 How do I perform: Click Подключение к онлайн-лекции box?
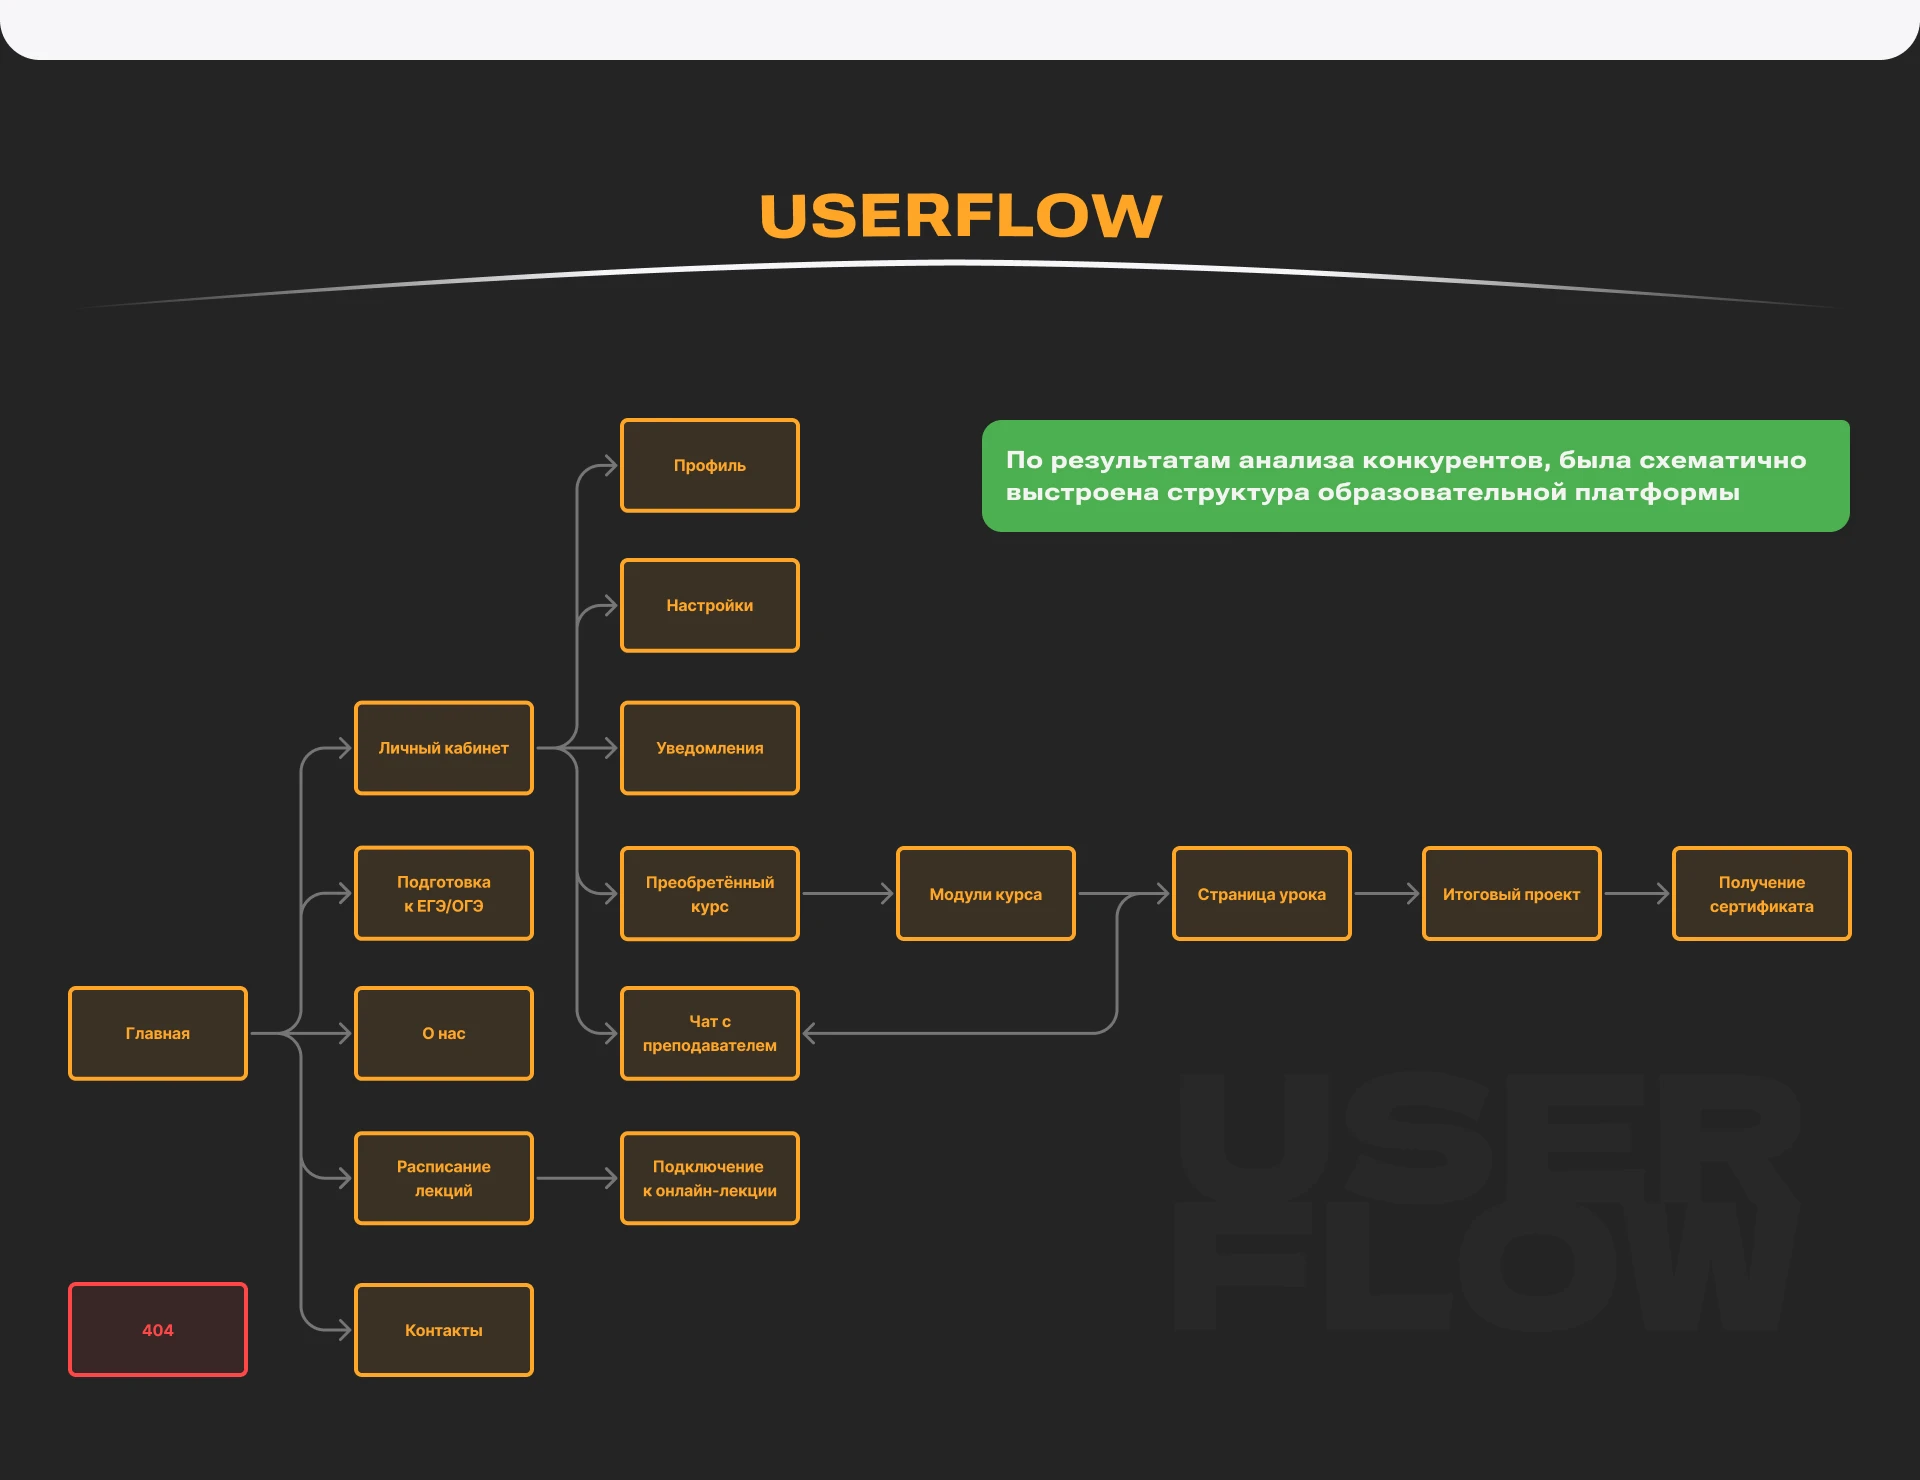(710, 1178)
